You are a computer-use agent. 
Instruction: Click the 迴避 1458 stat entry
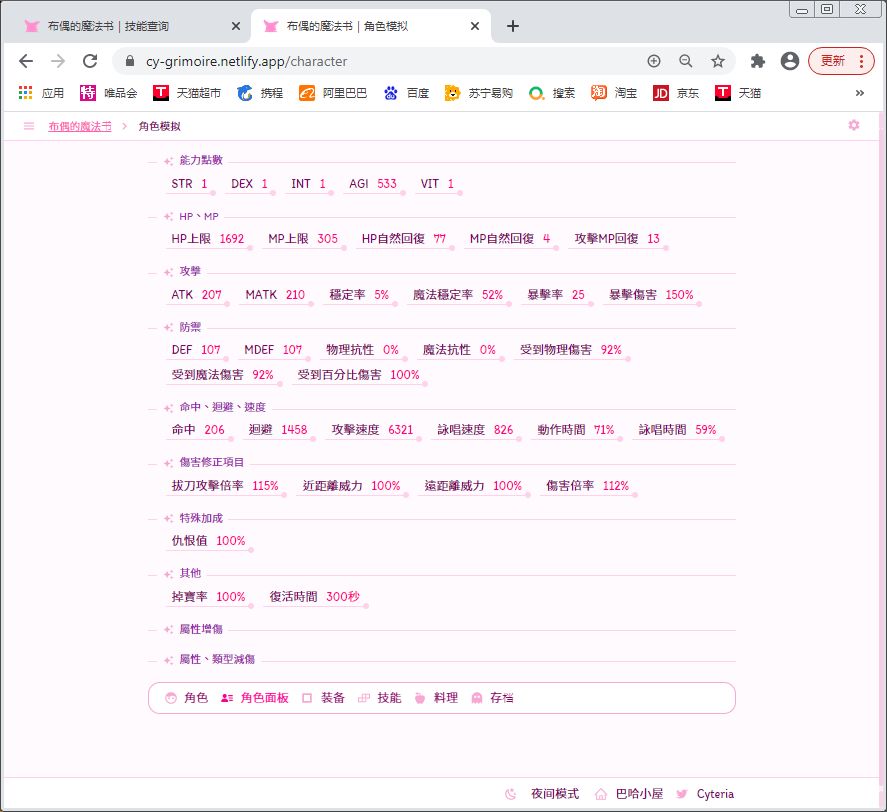point(278,430)
